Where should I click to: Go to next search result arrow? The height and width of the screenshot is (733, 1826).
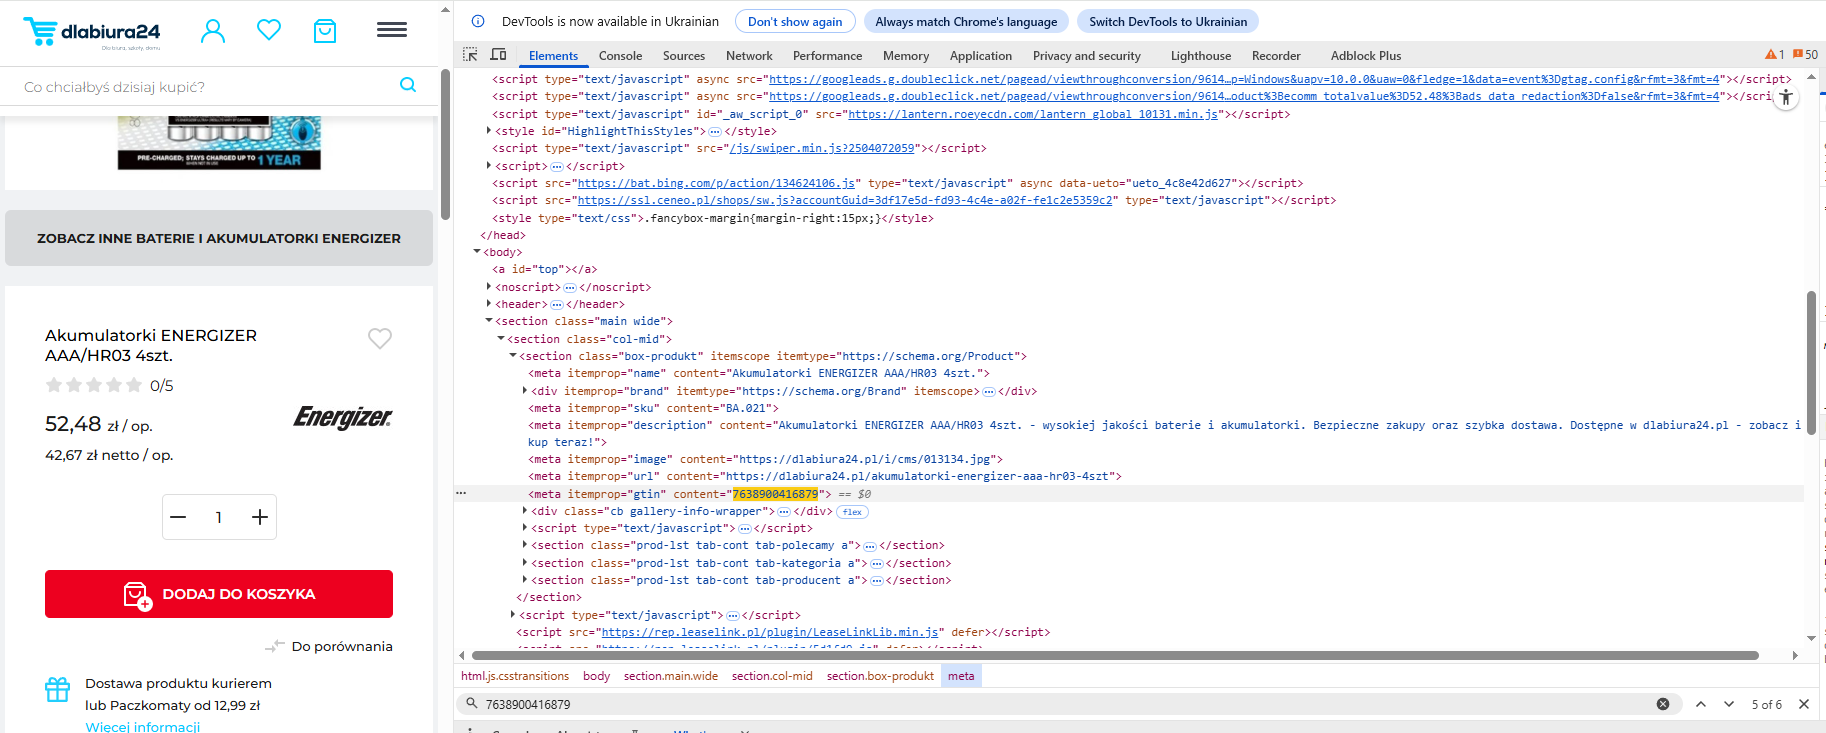tap(1729, 704)
